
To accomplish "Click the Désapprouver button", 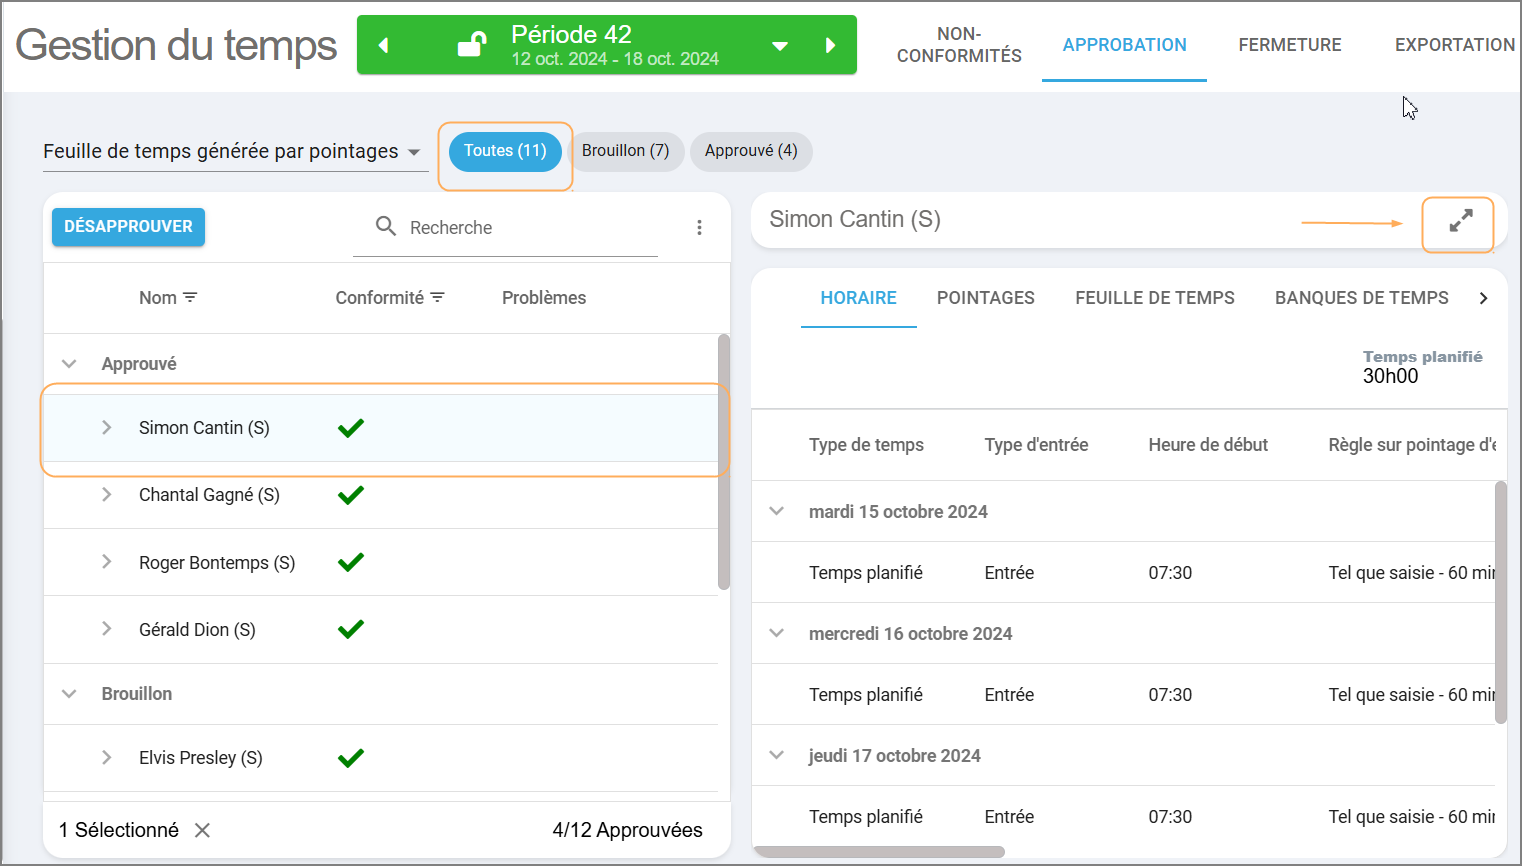I will 128,227.
